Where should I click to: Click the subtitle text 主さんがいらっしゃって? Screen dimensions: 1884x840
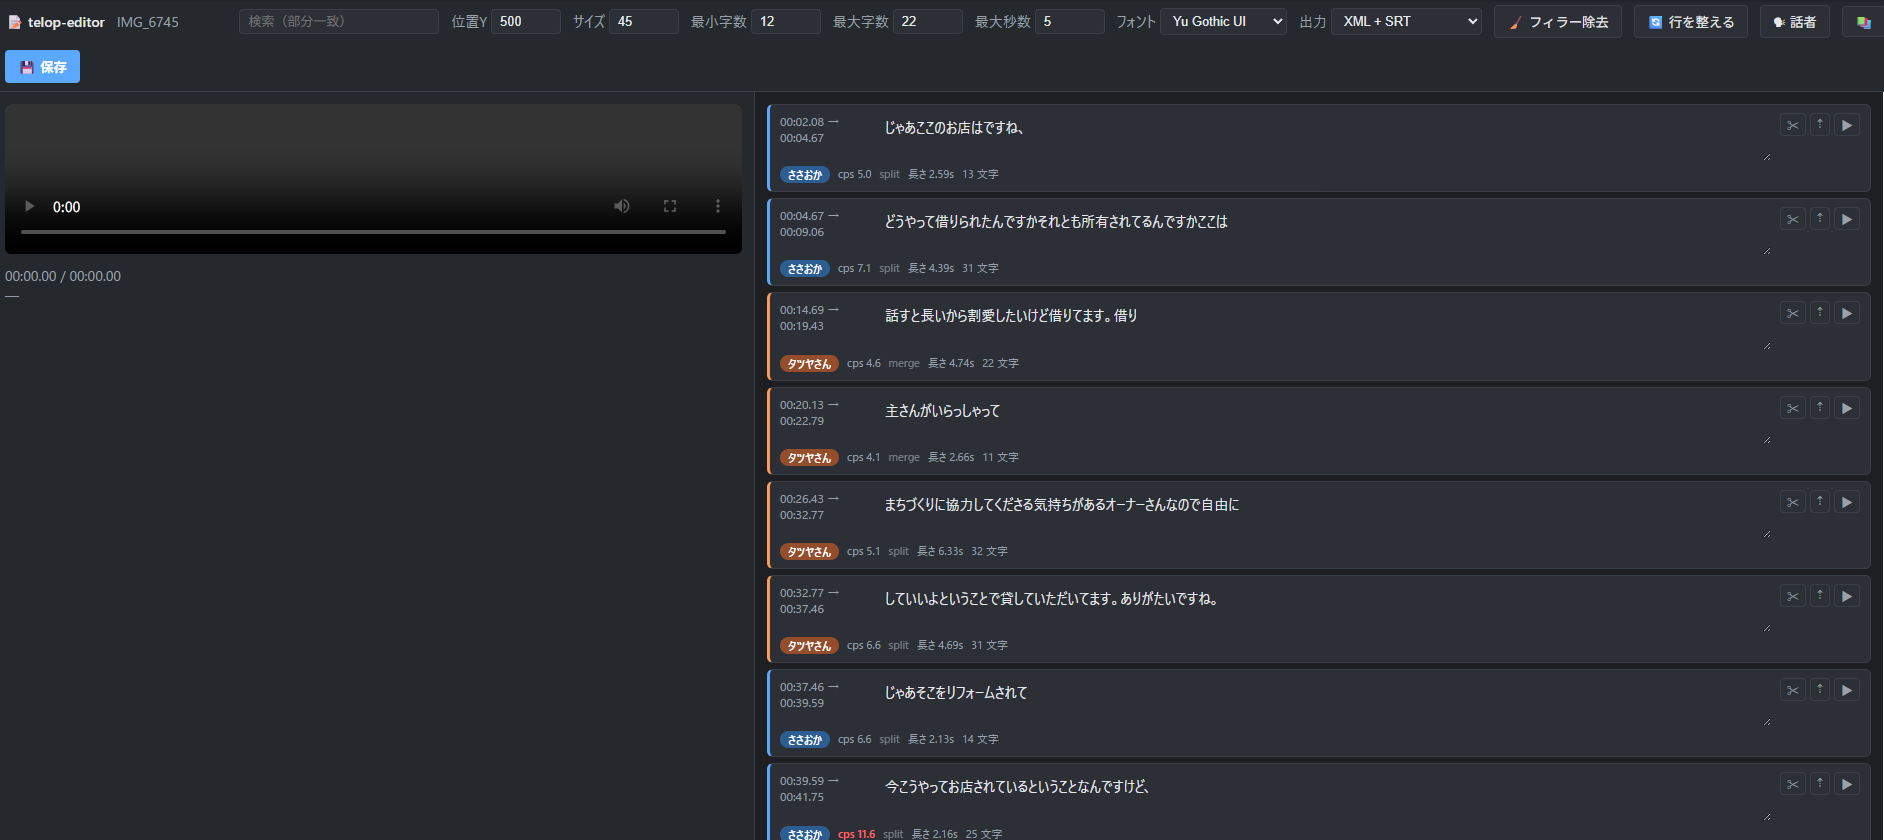pyautogui.click(x=942, y=411)
